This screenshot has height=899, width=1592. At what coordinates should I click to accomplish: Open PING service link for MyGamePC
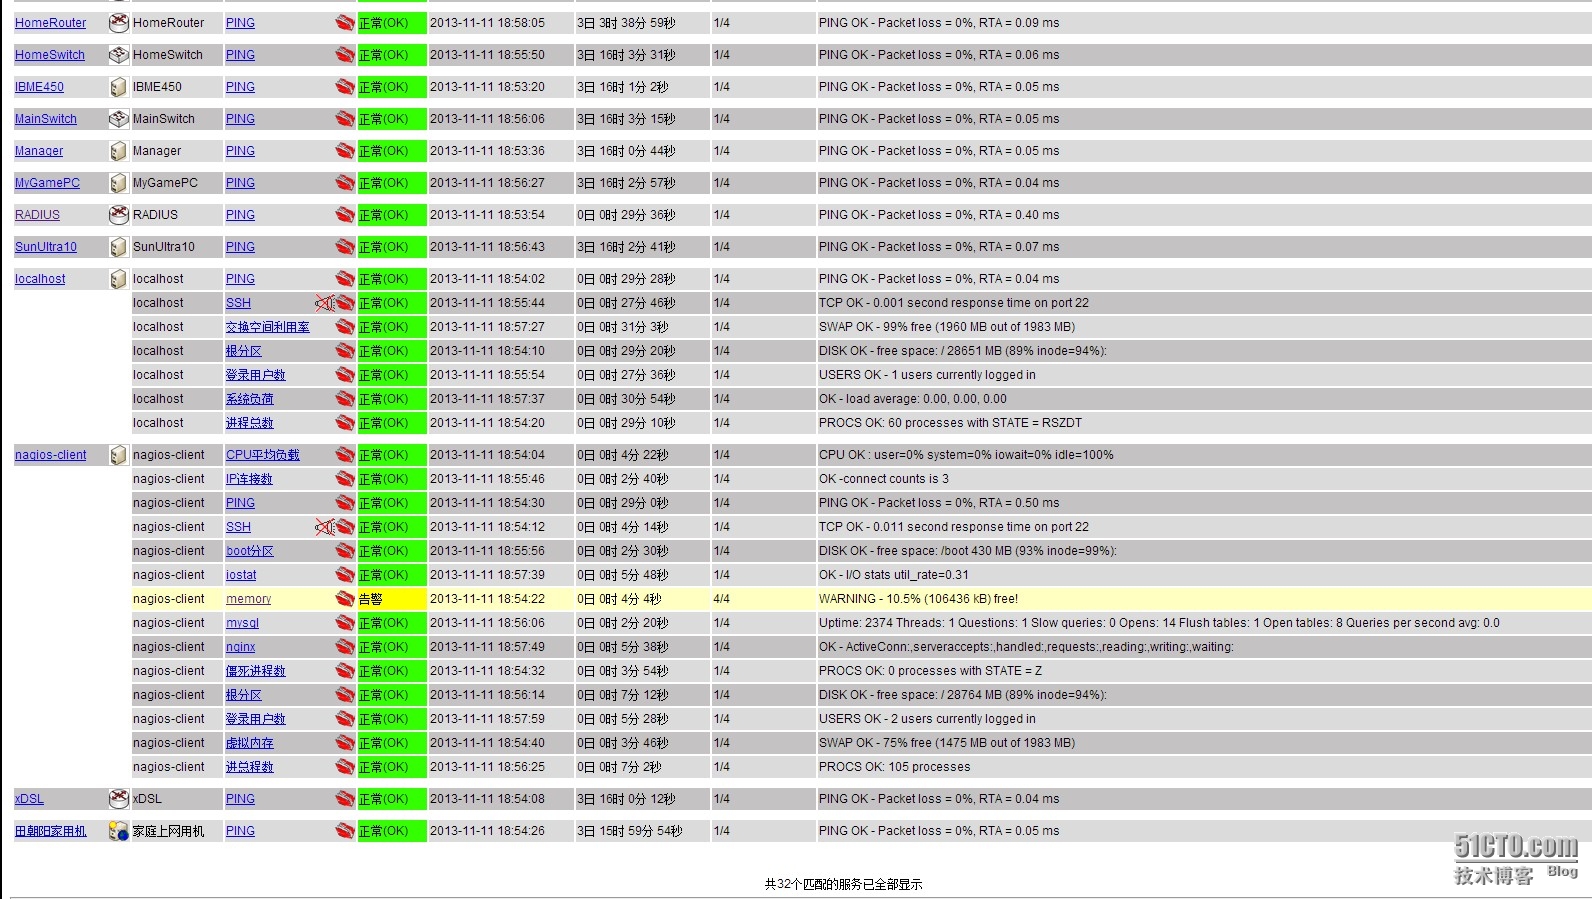[x=240, y=183]
